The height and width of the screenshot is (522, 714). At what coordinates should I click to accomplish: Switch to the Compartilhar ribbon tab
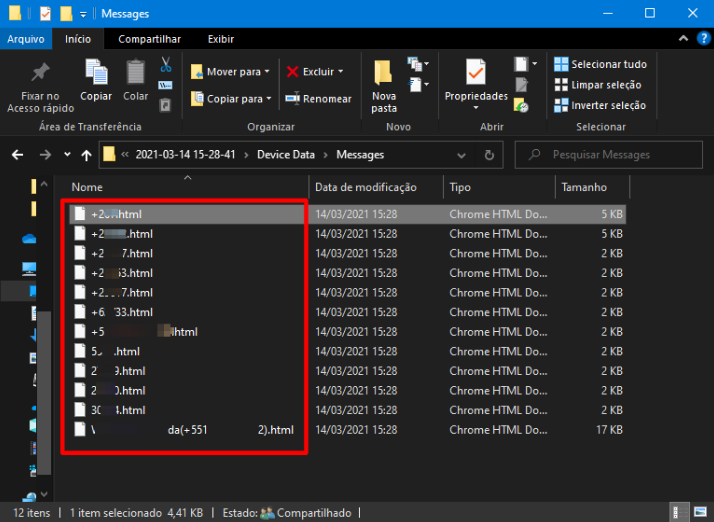[x=149, y=39]
